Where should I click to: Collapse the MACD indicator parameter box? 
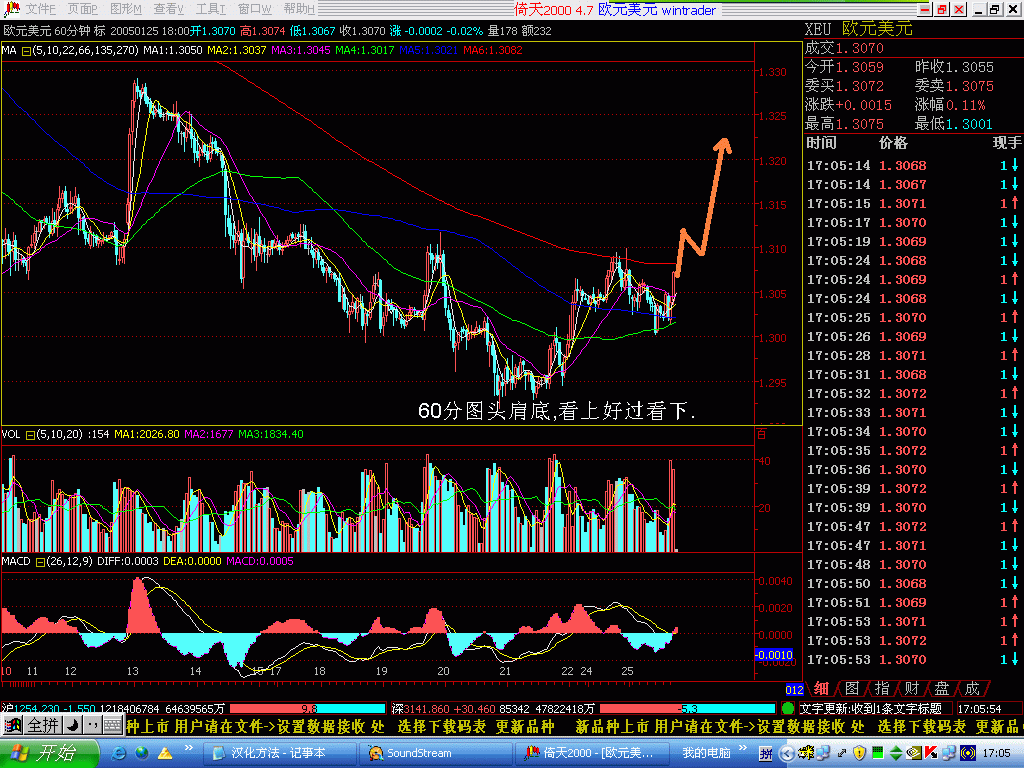pyautogui.click(x=40, y=562)
